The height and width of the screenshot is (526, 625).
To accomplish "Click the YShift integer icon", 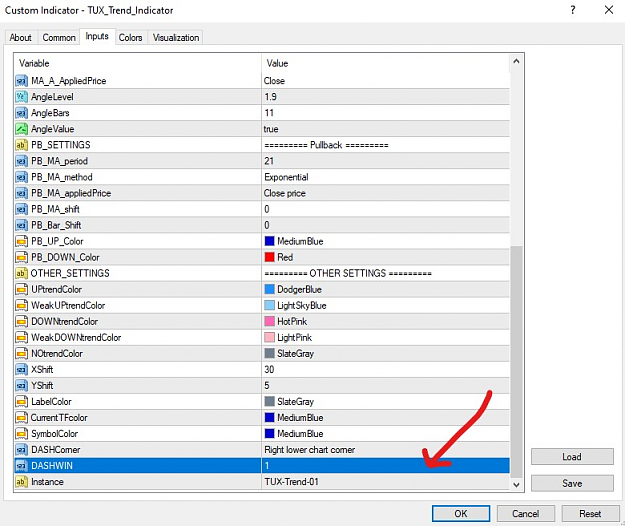I will (x=22, y=385).
